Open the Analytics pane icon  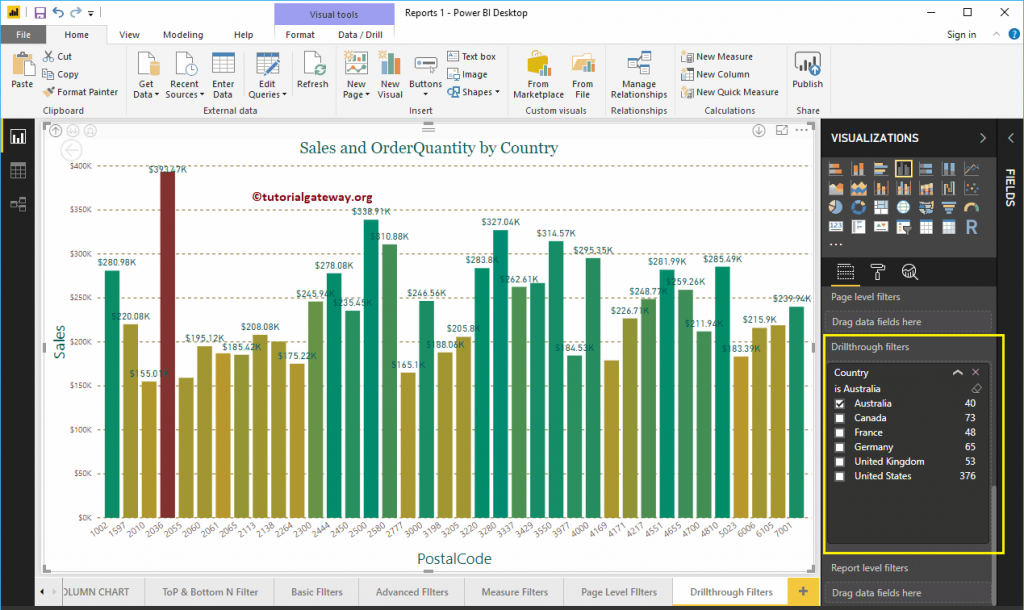click(911, 272)
